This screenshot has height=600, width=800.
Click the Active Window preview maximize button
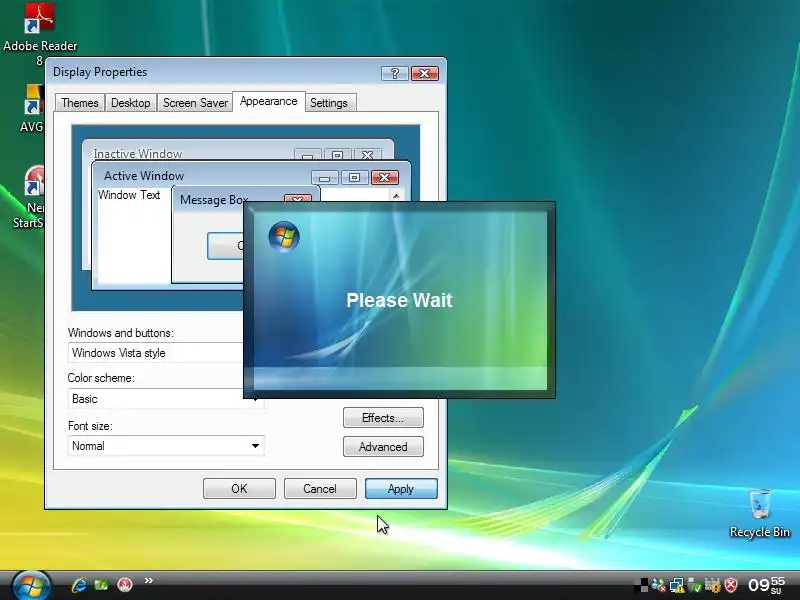[x=355, y=177]
